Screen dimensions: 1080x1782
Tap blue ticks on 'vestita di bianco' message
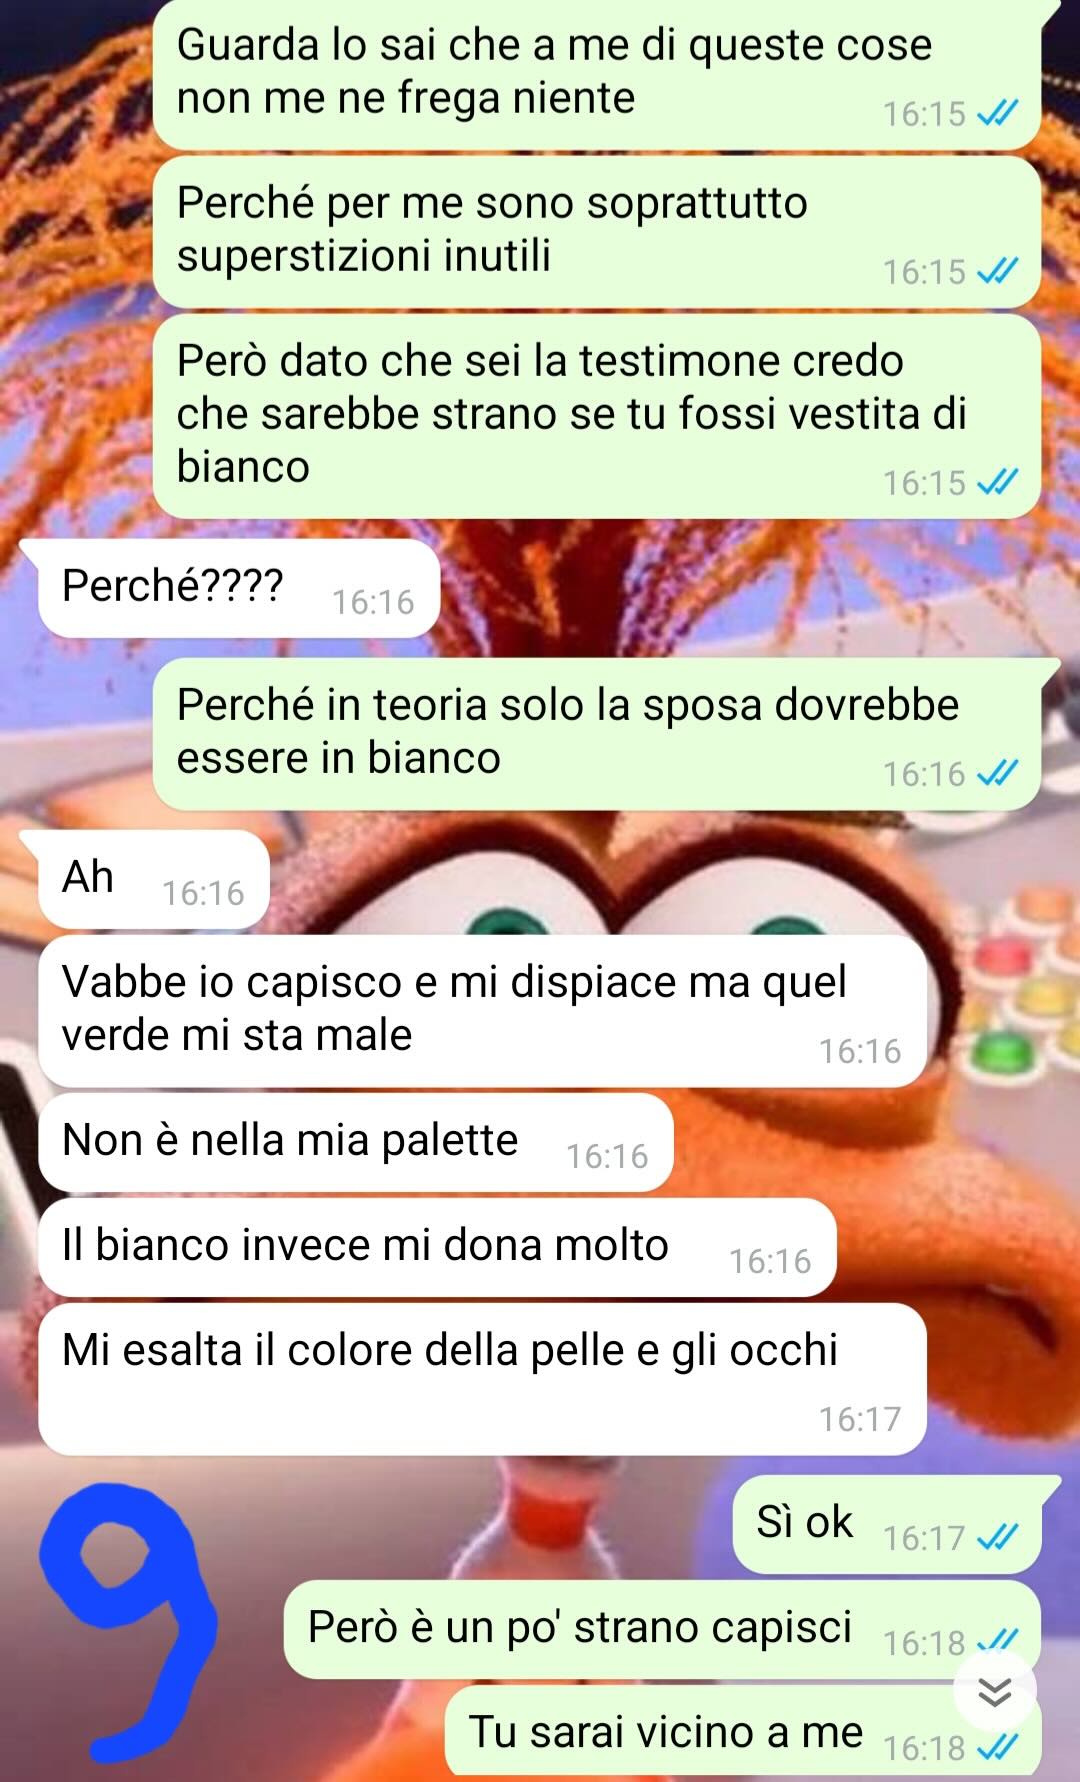[997, 482]
